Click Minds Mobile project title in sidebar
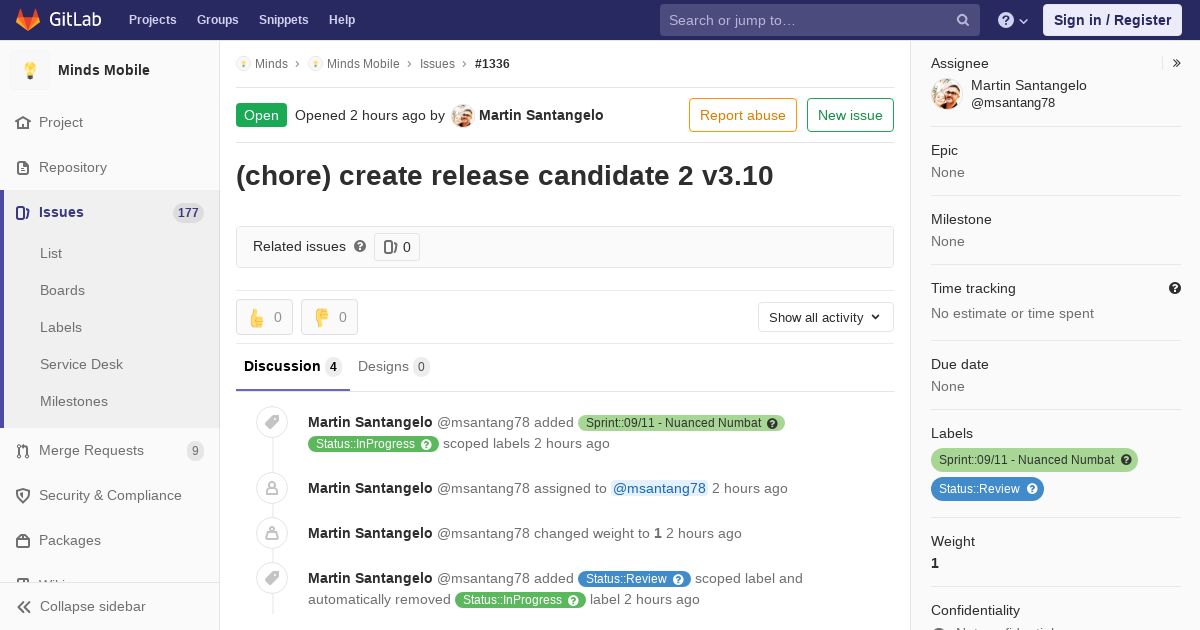 [104, 70]
